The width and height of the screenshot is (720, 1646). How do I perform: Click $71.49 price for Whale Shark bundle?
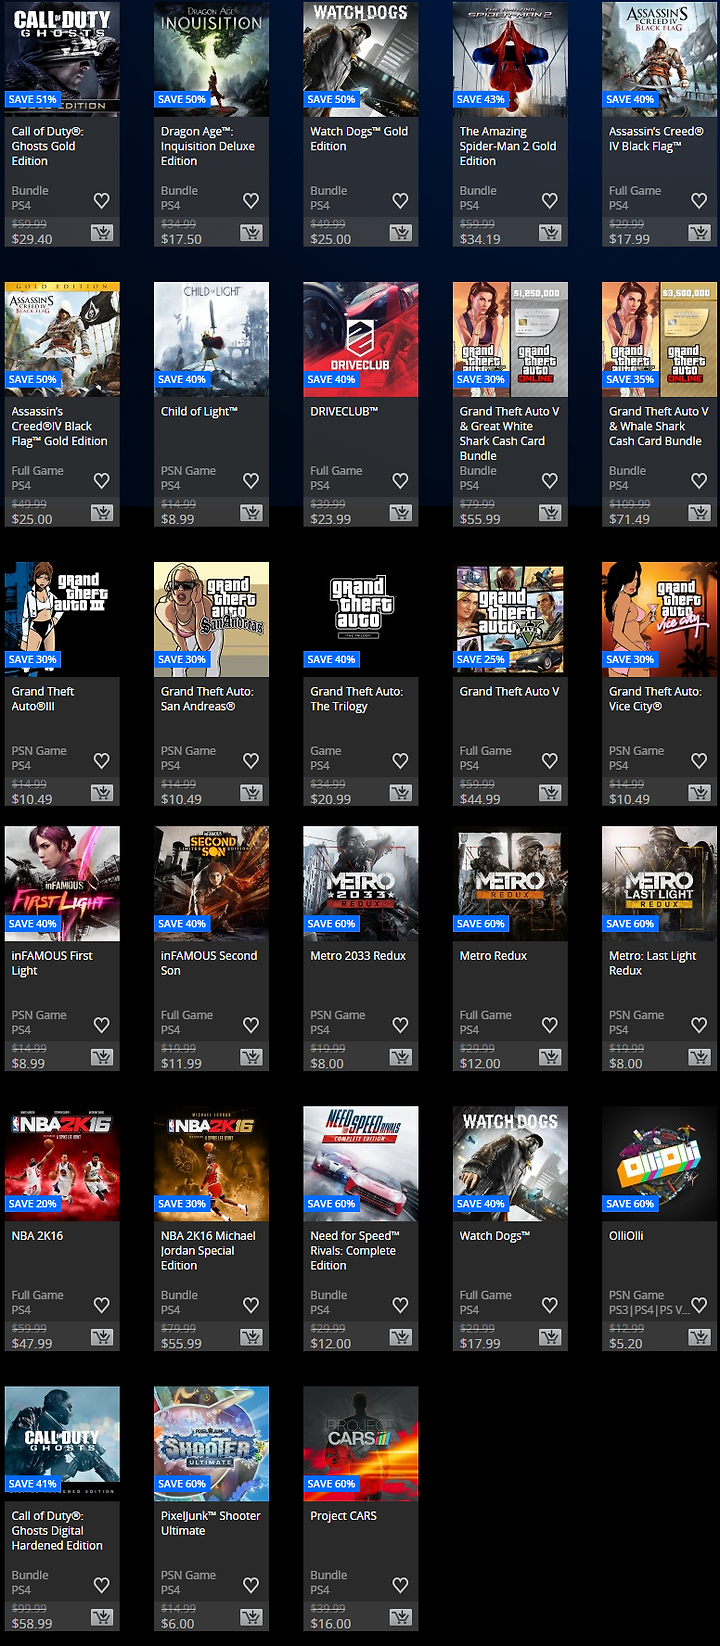(629, 519)
